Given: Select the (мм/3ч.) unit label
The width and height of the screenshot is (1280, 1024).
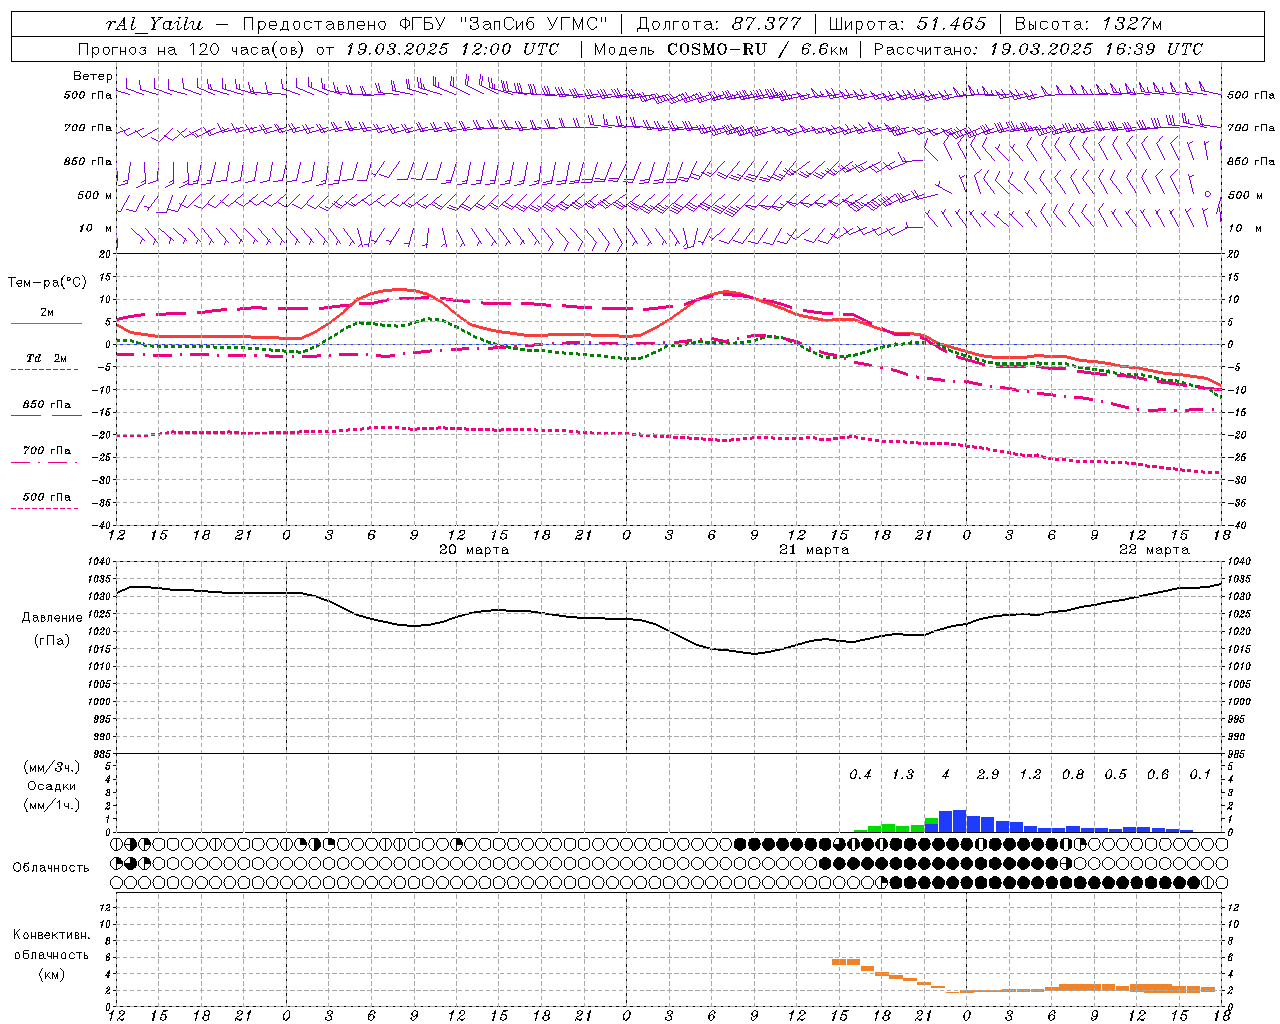Looking at the screenshot, I should point(51,767).
